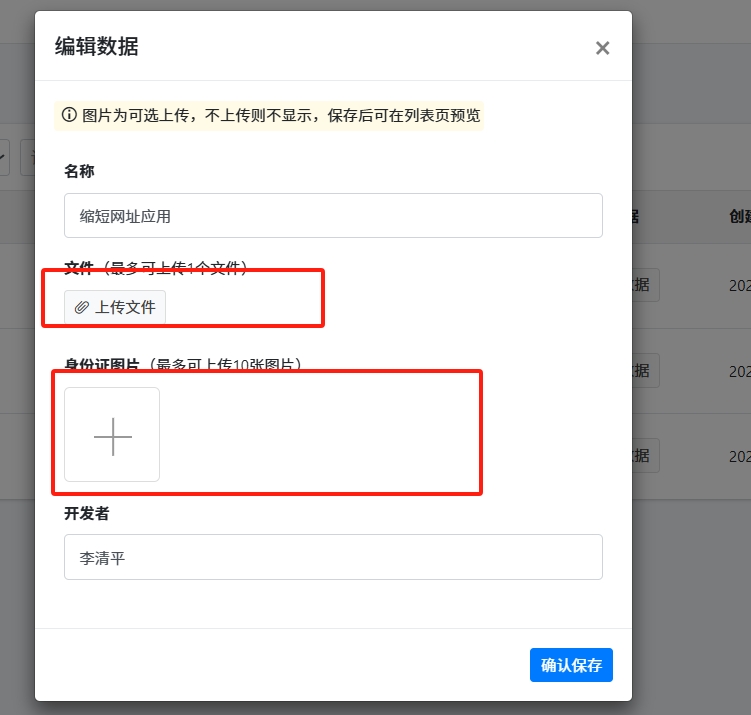This screenshot has height=715, width=751.
Task: Click the plus icon to add 身份证图片
Action: (x=112, y=436)
